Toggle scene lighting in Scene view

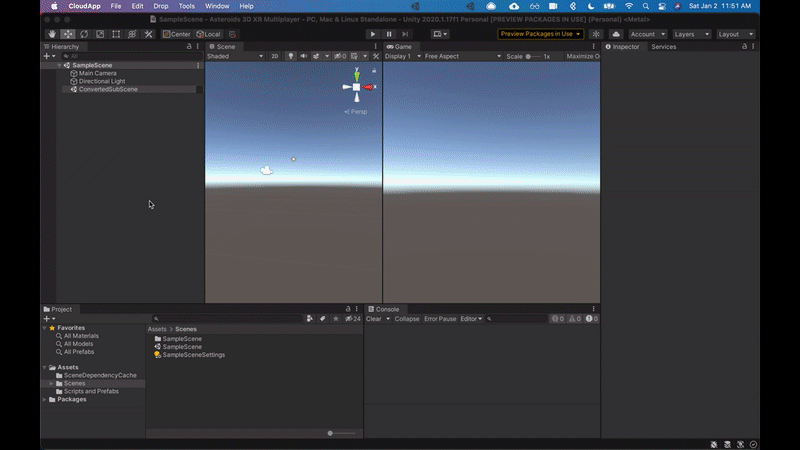click(x=290, y=56)
